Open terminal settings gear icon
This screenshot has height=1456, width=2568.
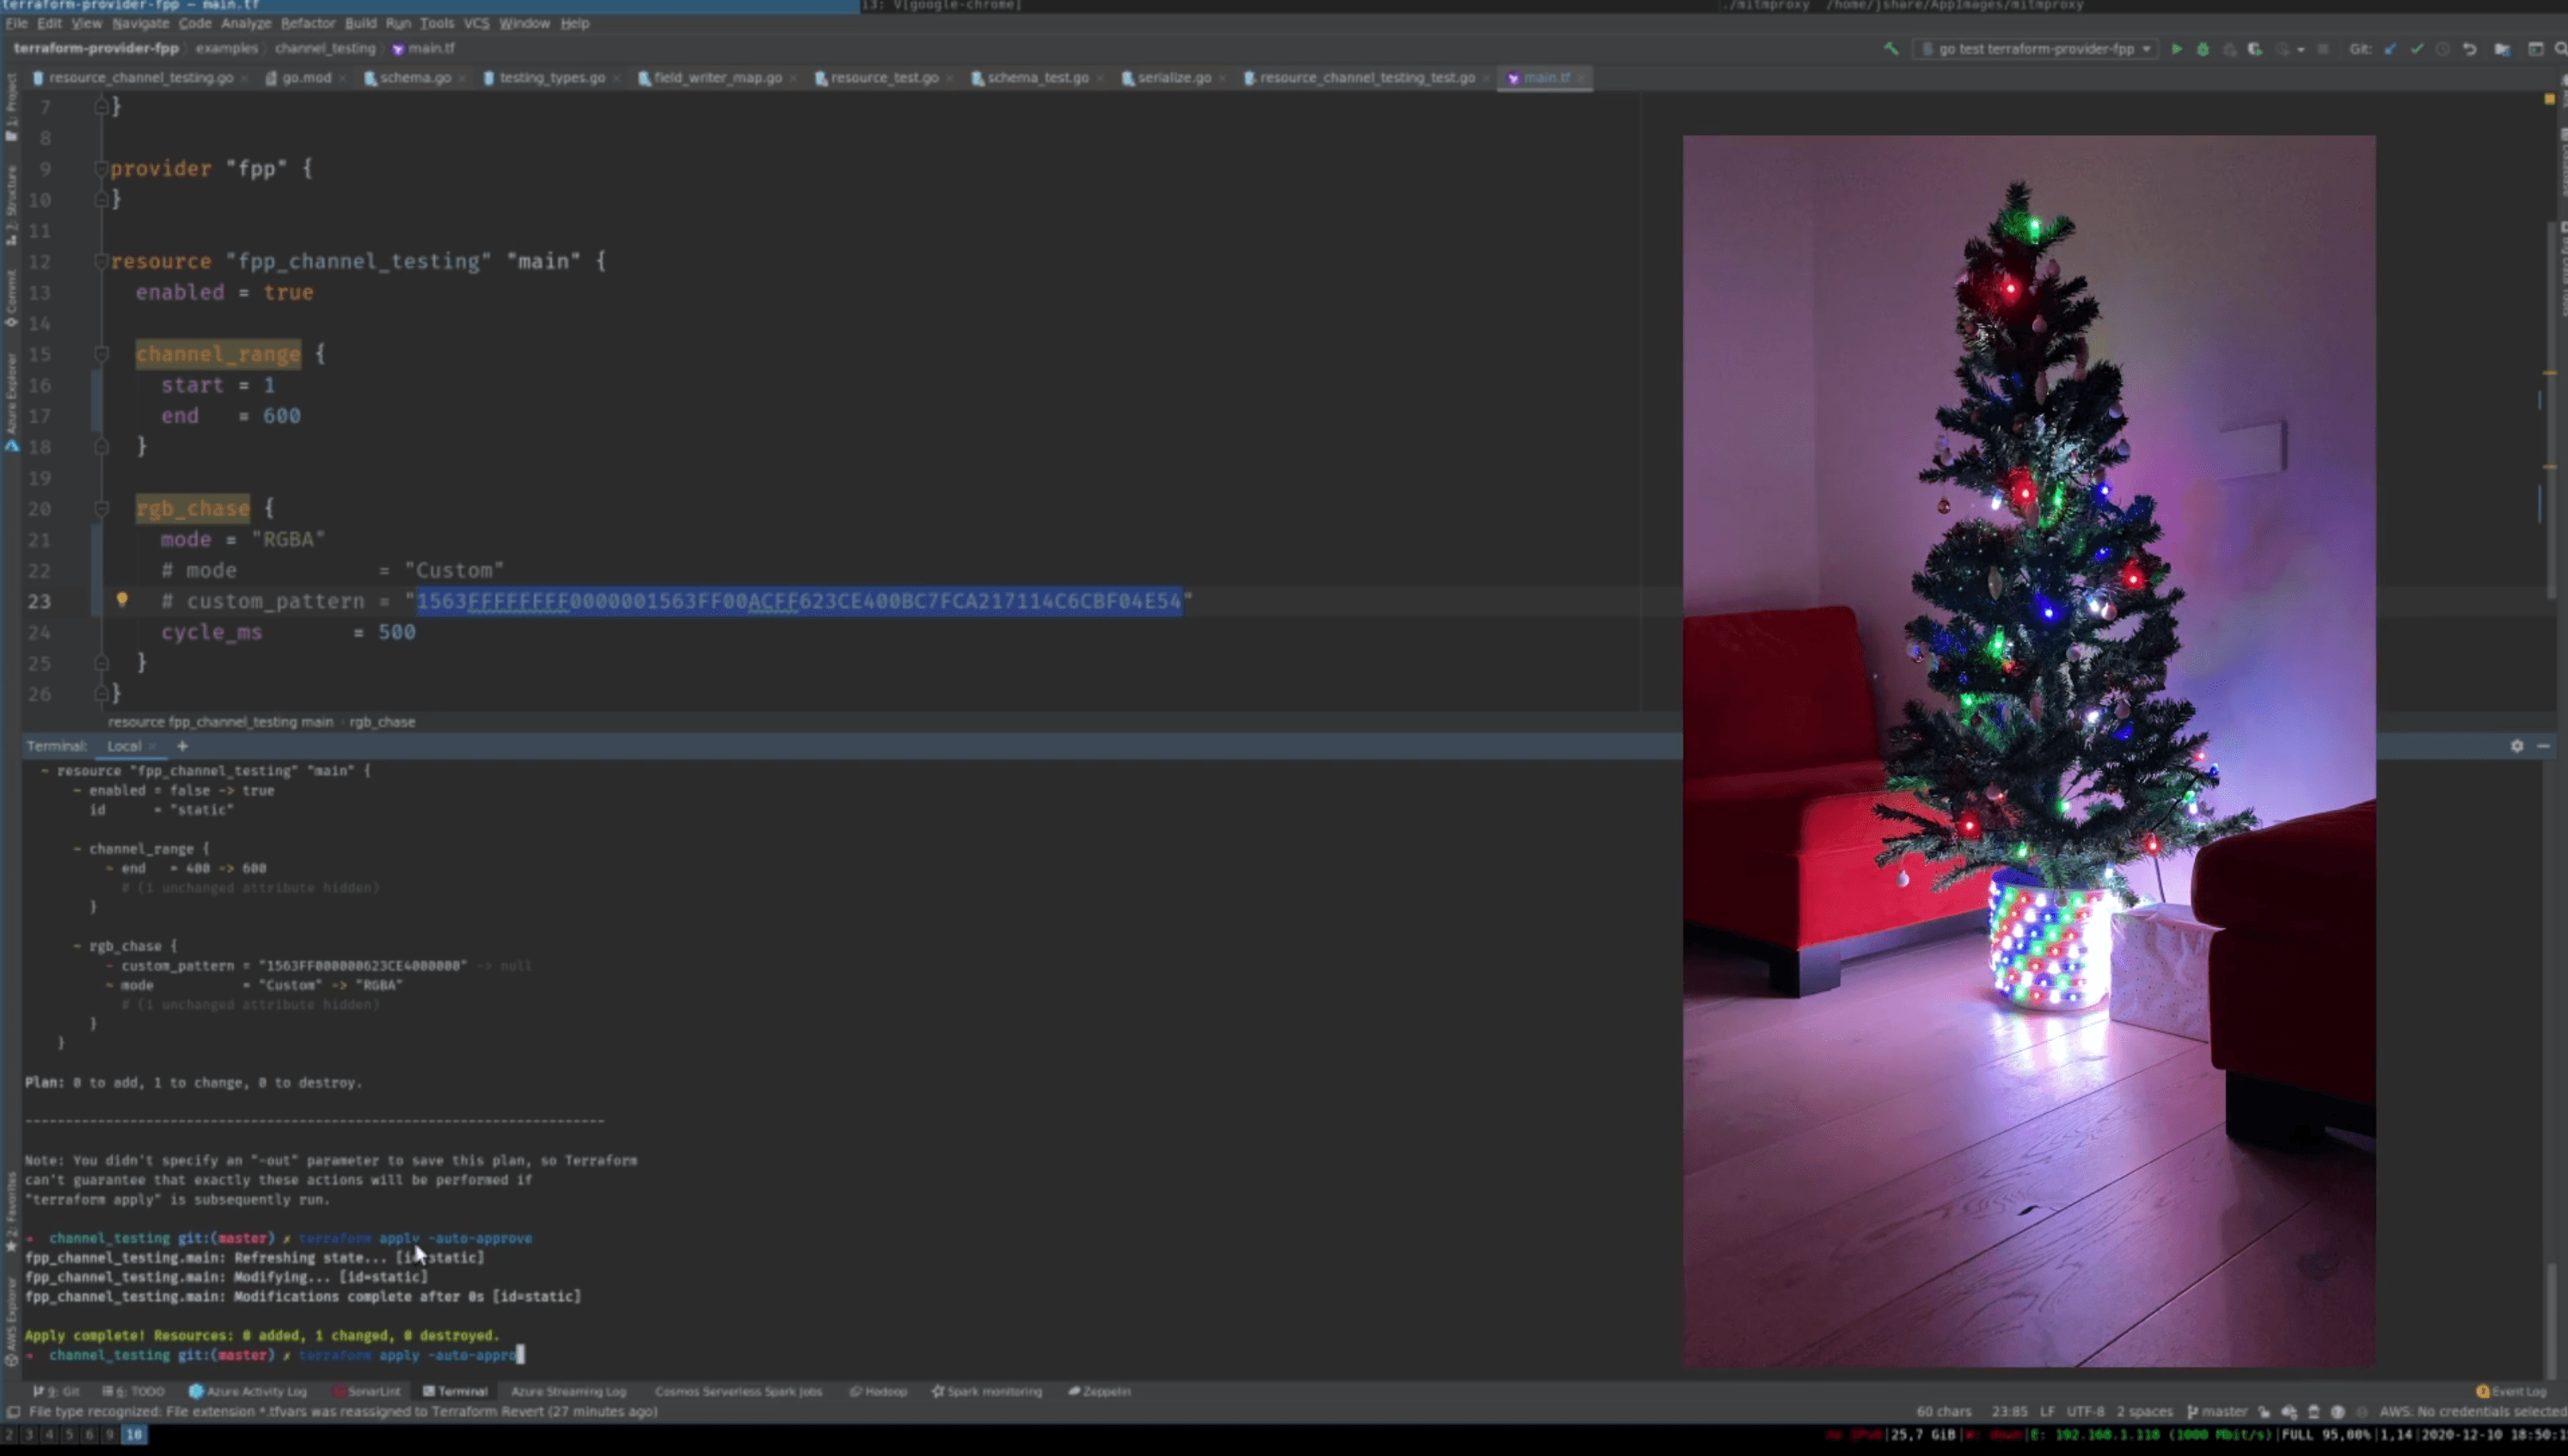tap(2516, 746)
